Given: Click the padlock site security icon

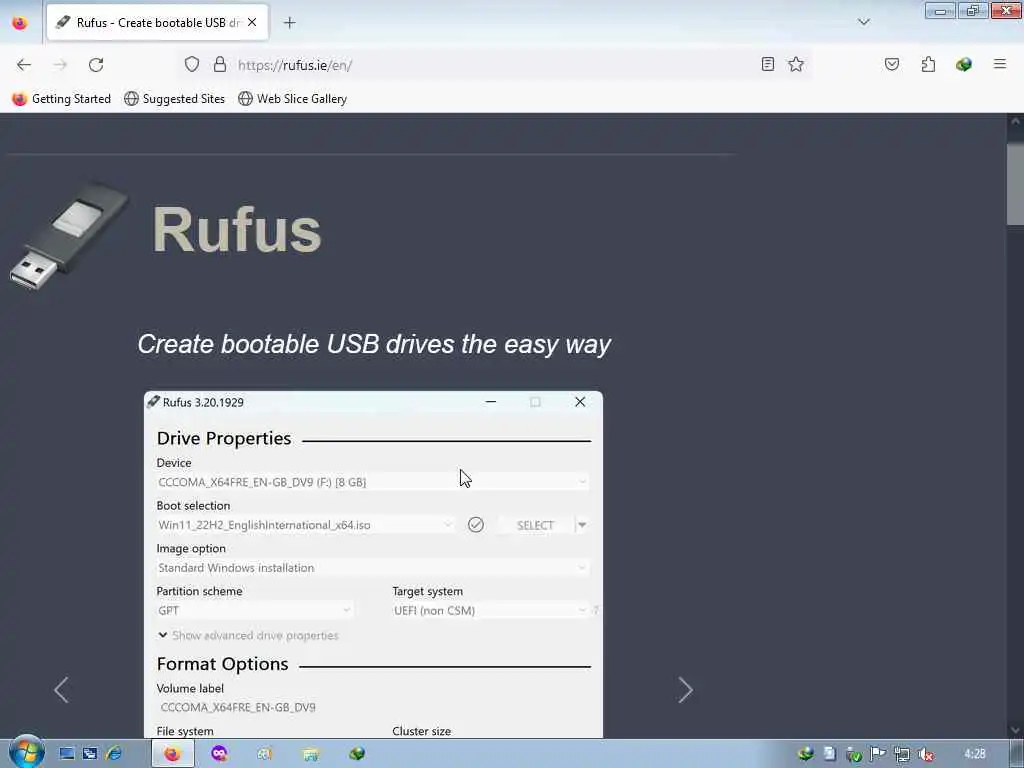Looking at the screenshot, I should [220, 65].
